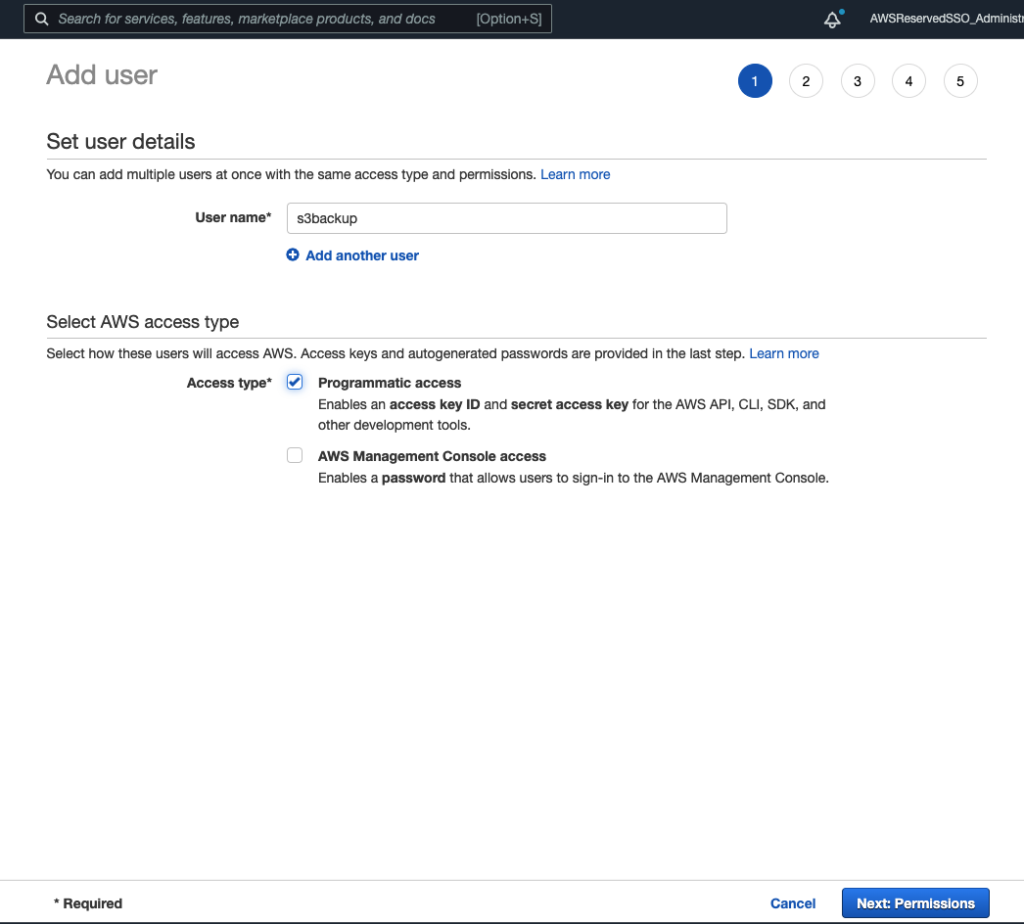The image size is (1024, 924).
Task: Focus the User name field containing s3backup
Action: [x=507, y=218]
